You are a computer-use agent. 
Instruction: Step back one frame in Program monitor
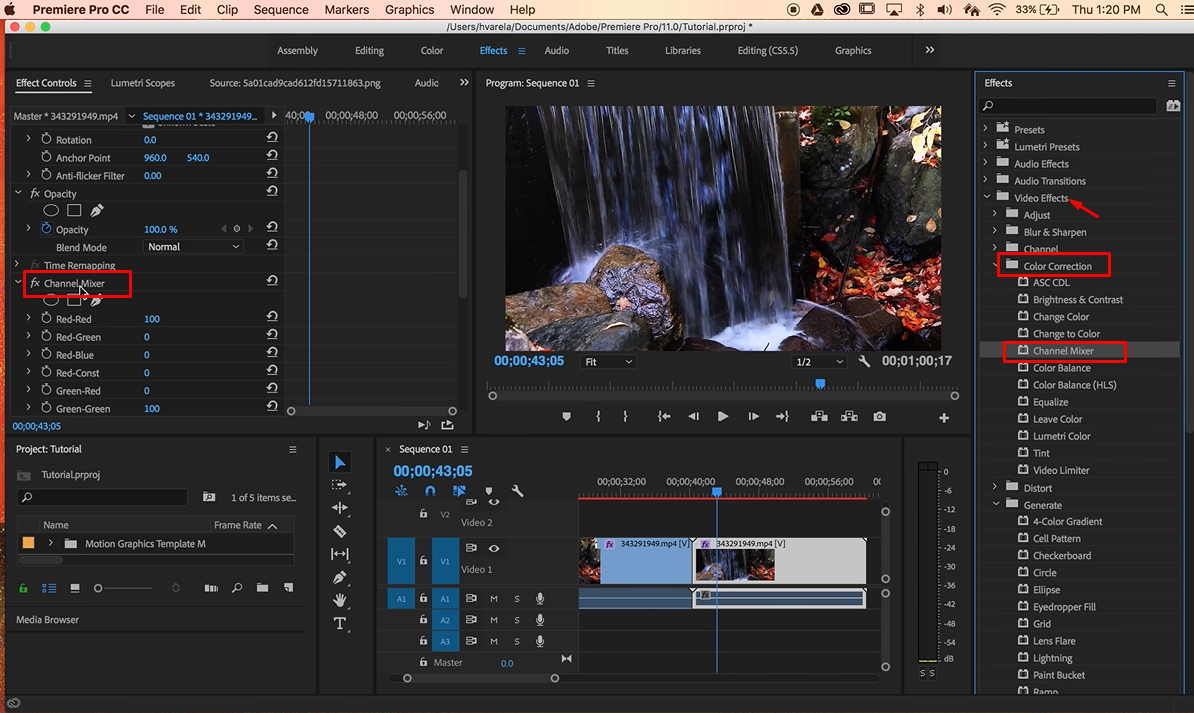pyautogui.click(x=693, y=417)
